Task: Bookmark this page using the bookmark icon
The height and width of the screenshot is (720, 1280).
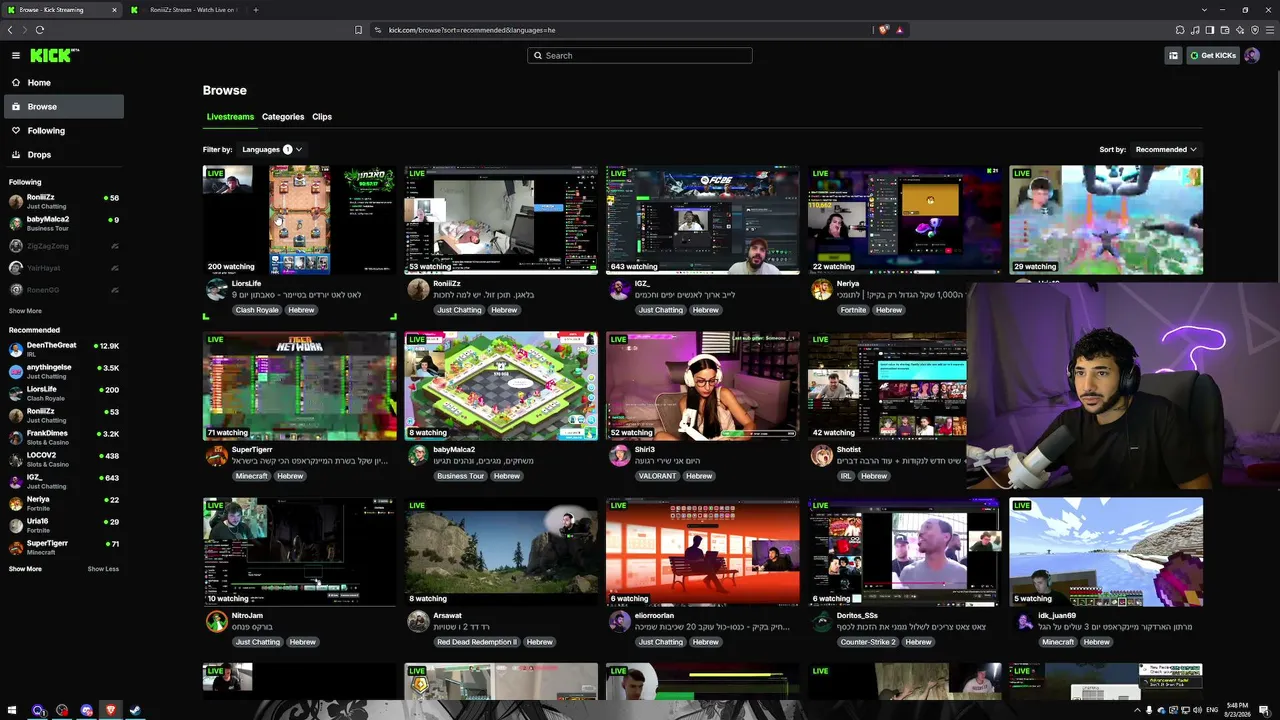Action: click(358, 30)
